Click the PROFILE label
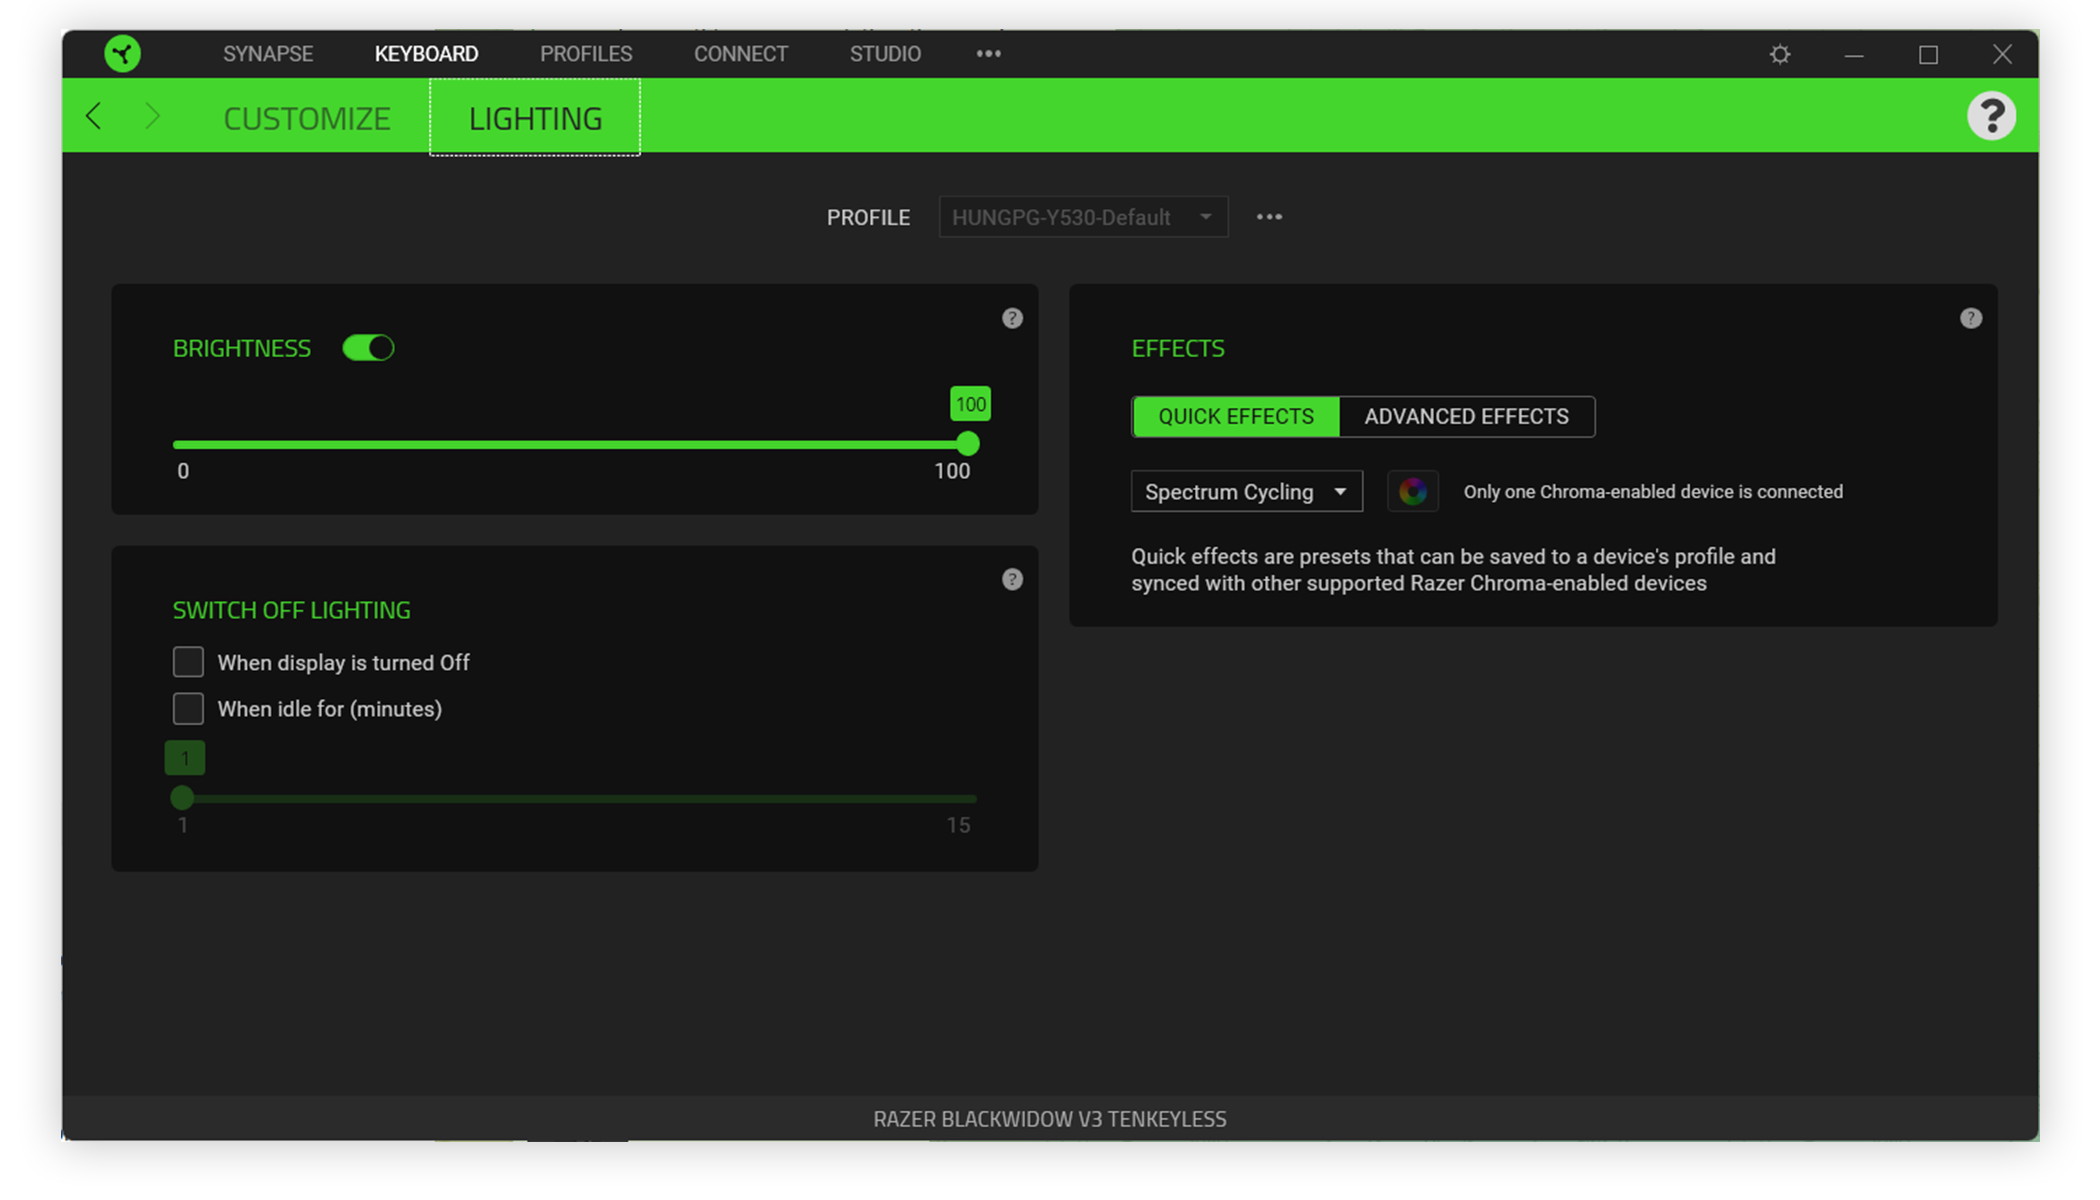Image resolution: width=2100 pixels, height=1200 pixels. click(x=868, y=217)
